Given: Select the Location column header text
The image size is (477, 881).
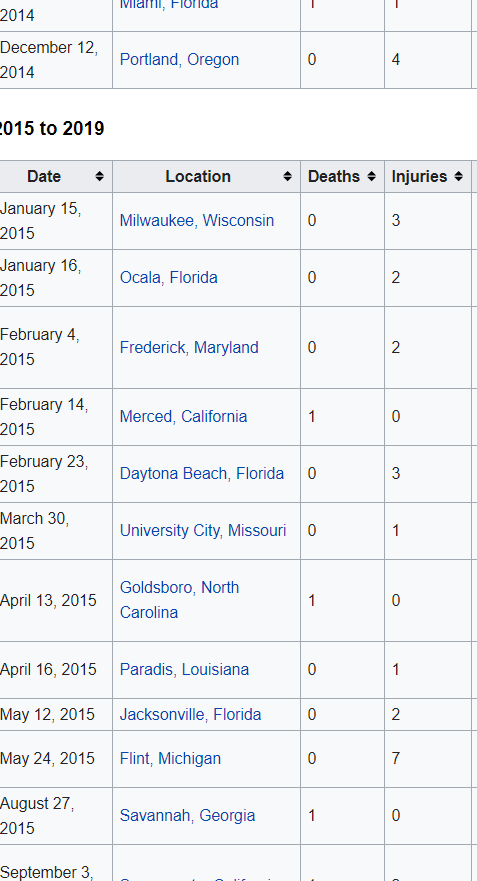Looking at the screenshot, I should point(198,176).
